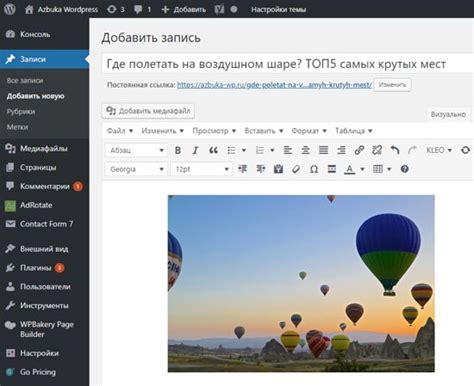The width and height of the screenshot is (474, 386).
Task: Open the Изменить editor menu
Action: click(163, 131)
